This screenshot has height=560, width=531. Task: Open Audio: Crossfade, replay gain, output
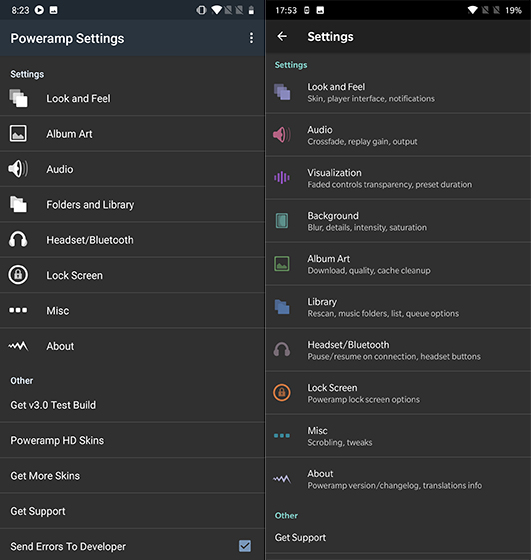(398, 135)
